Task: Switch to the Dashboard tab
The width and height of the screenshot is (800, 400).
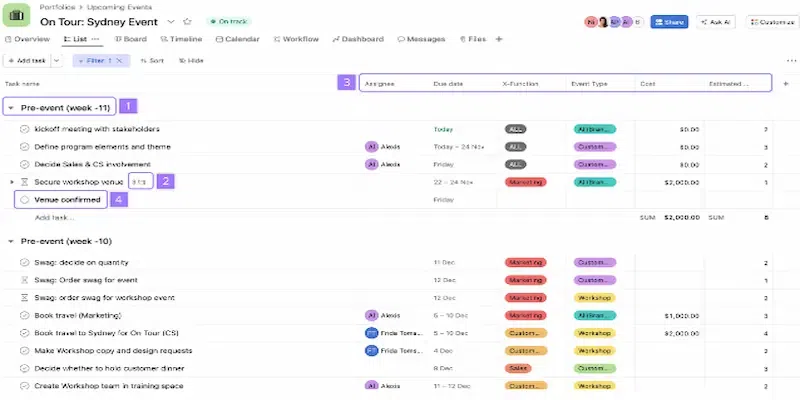Action: [x=358, y=39]
